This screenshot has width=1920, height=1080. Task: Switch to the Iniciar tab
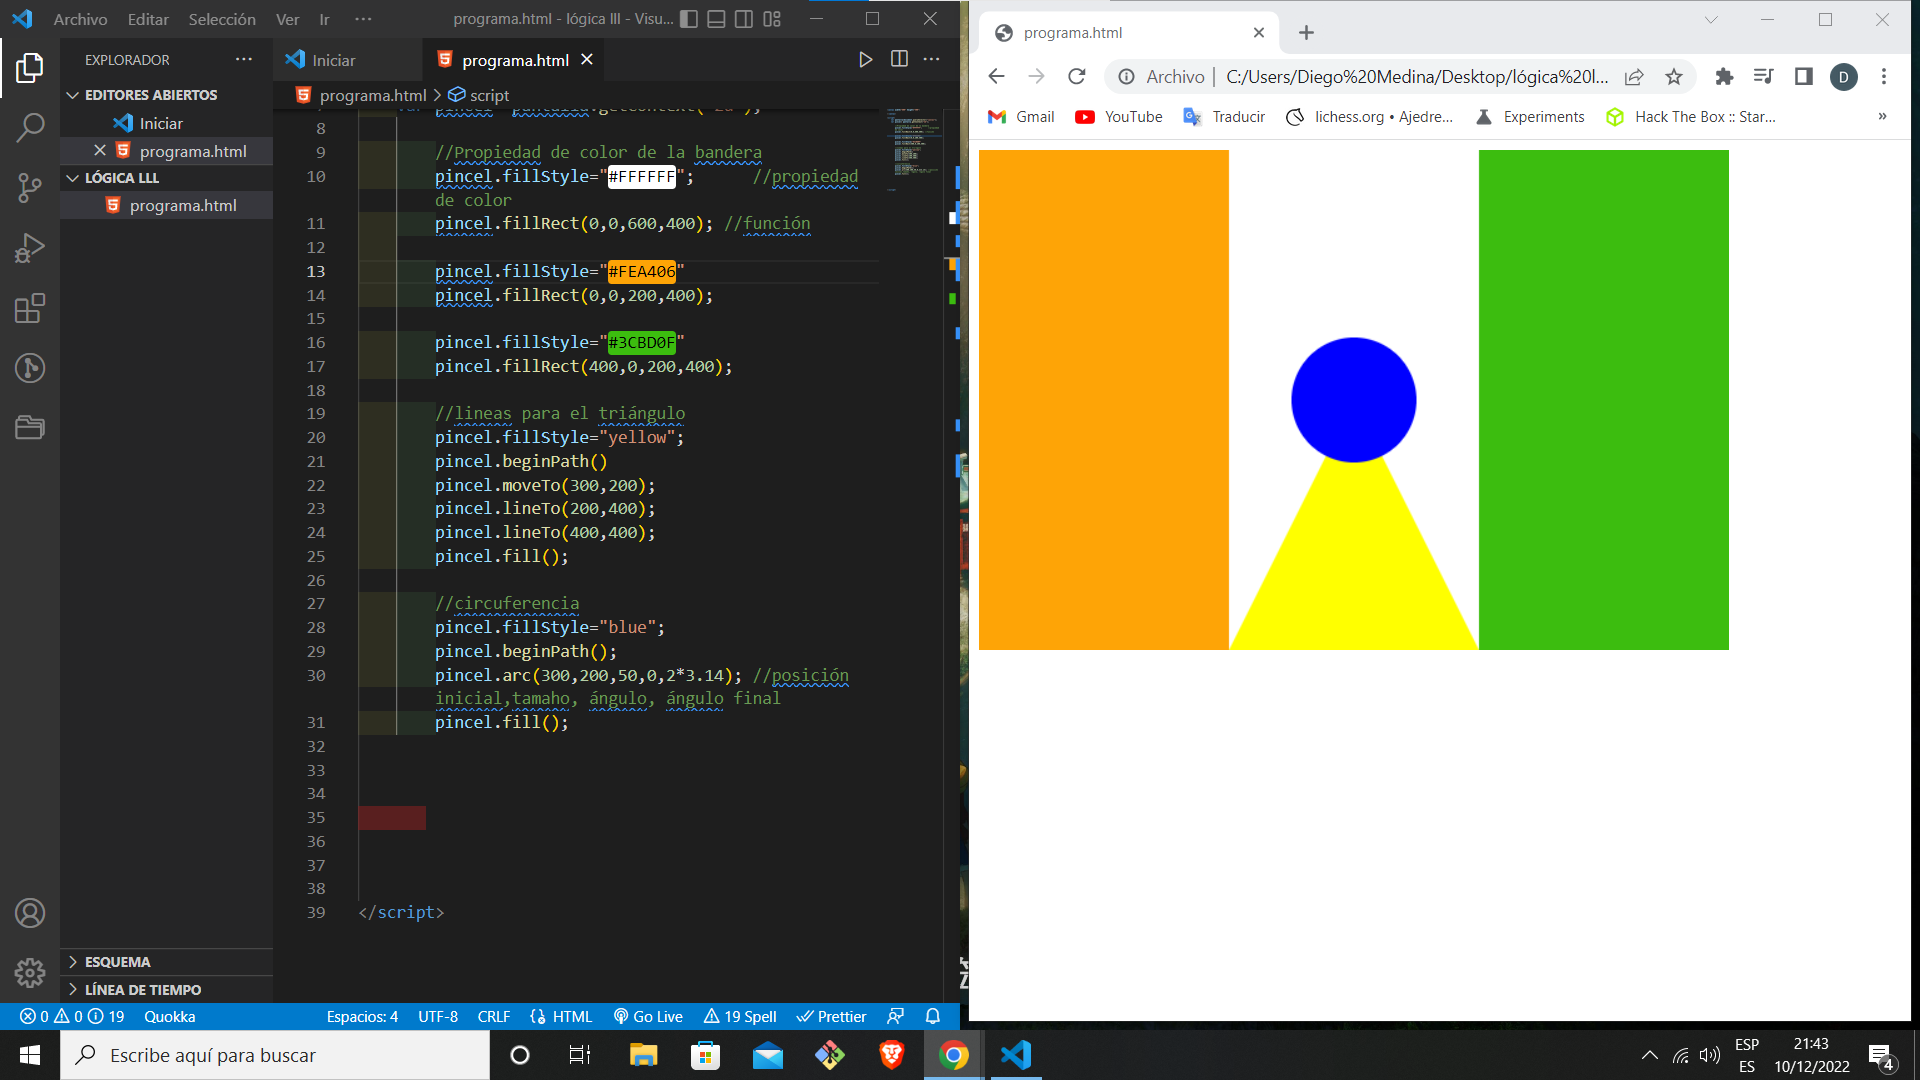(x=347, y=60)
